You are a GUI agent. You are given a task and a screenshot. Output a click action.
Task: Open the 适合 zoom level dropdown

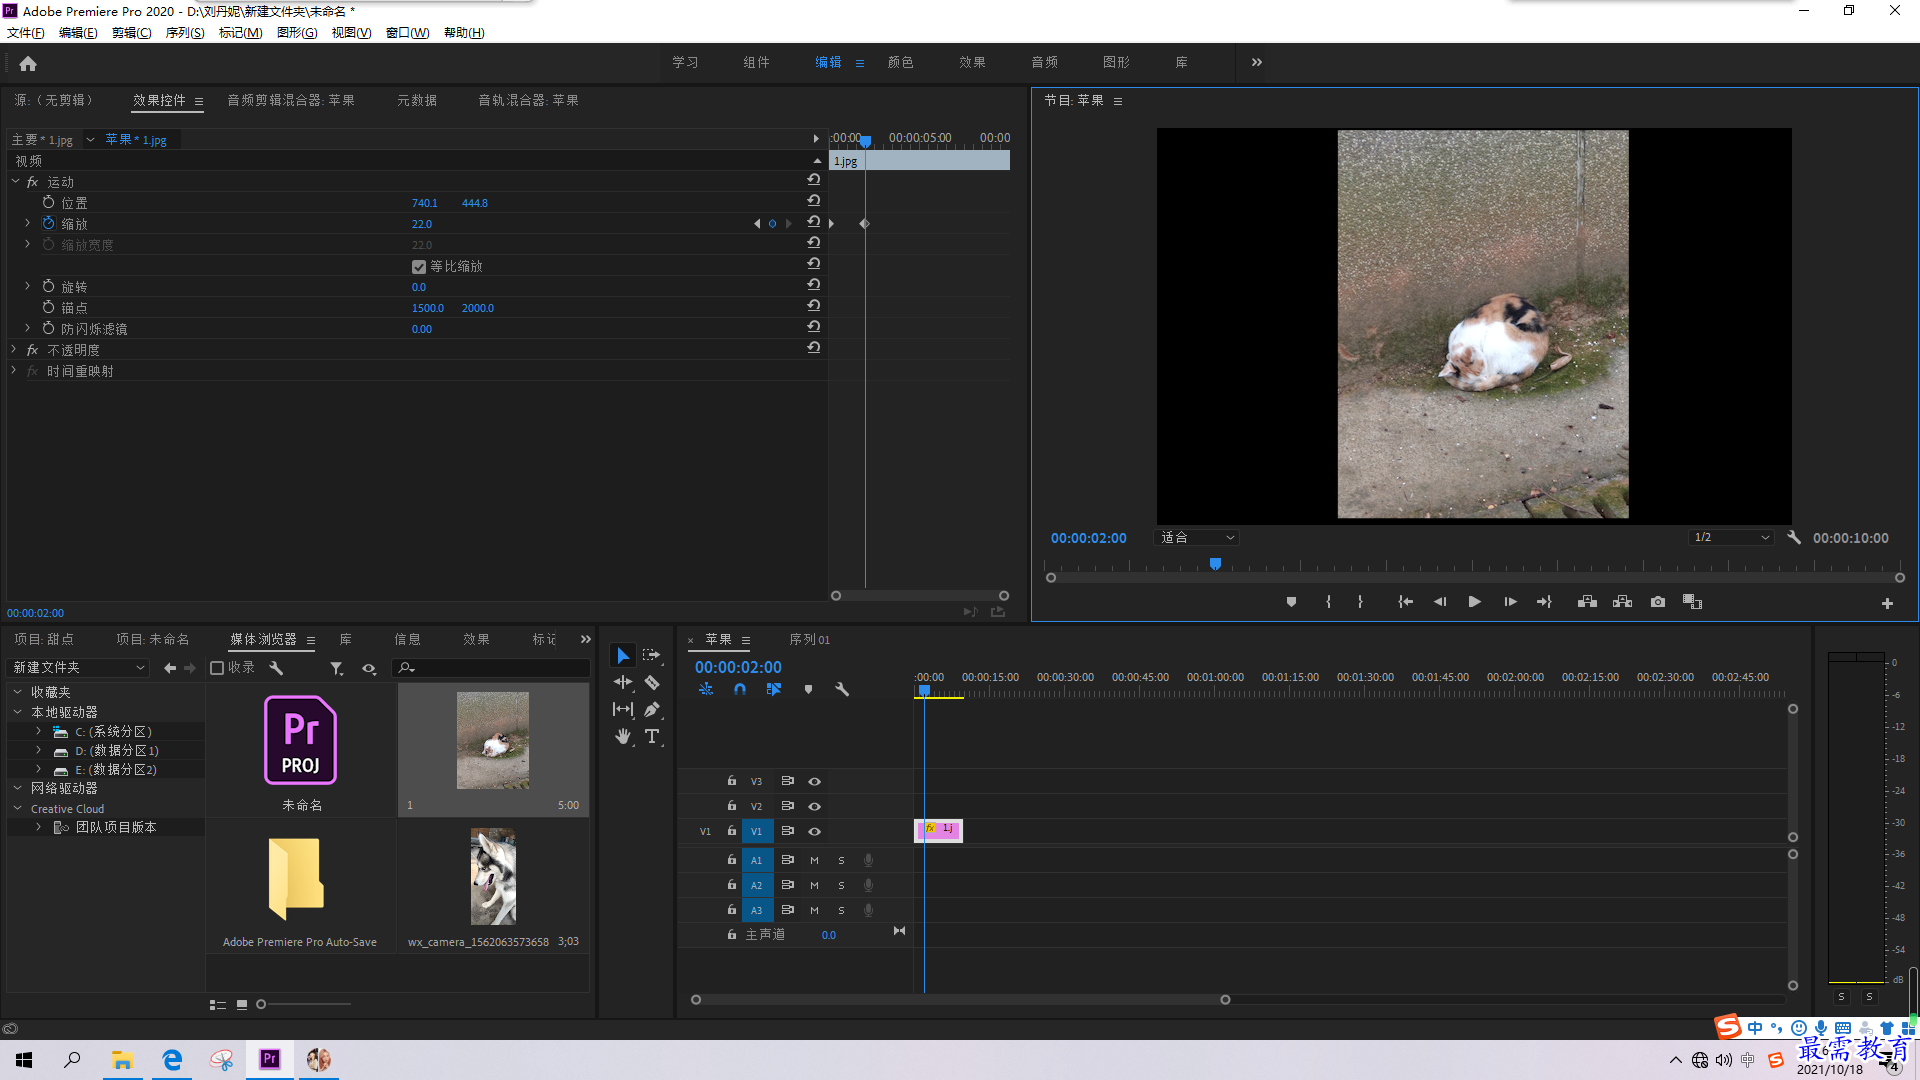(x=1197, y=537)
